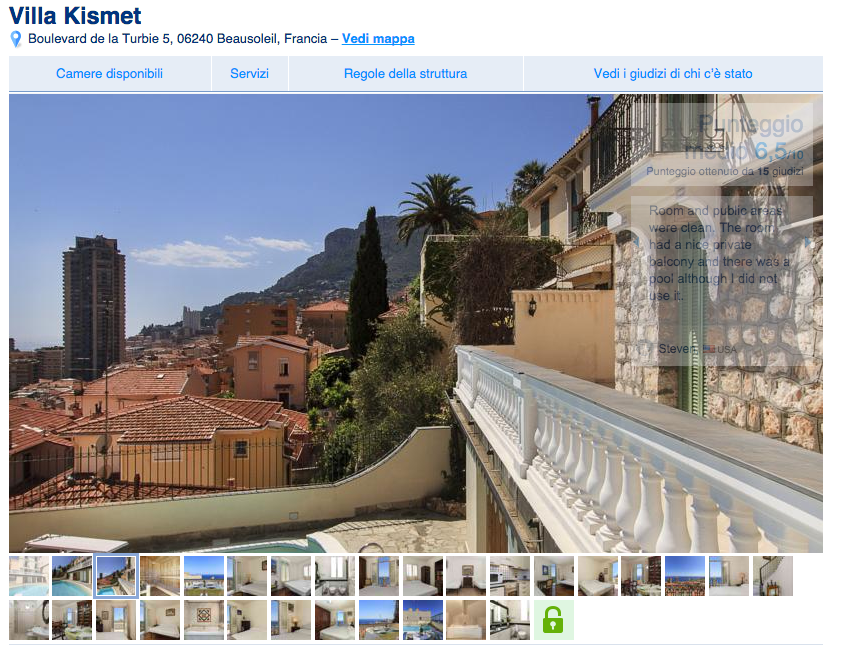Screen dimensions: 854x646
Task: Click the large main villa photo
Action: [x=416, y=324]
